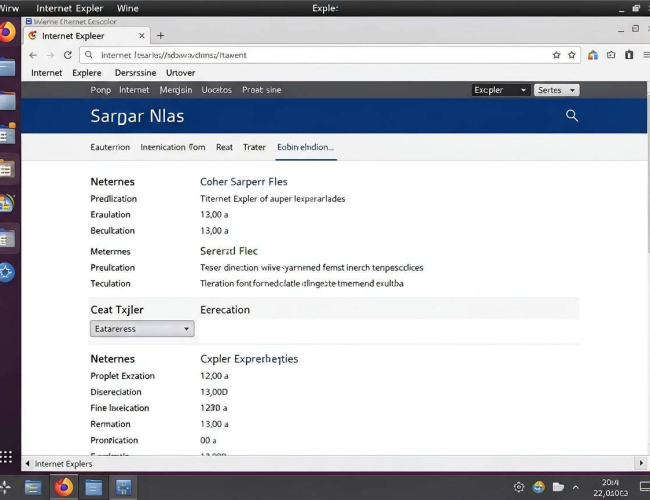Click the search magnifier in address bar
This screenshot has width=650, height=500.
coord(89,55)
